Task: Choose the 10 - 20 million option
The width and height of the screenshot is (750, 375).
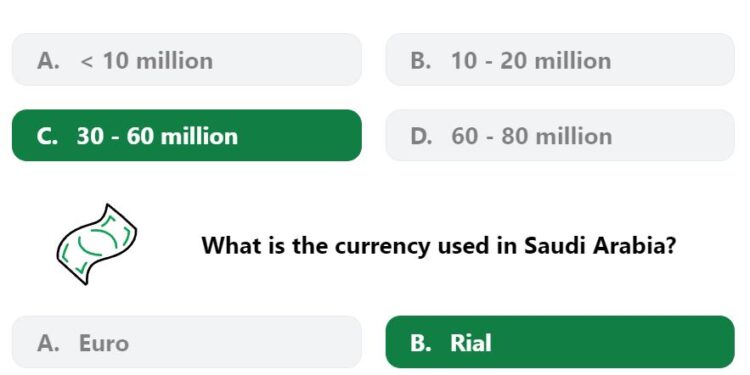Action: [x=560, y=60]
